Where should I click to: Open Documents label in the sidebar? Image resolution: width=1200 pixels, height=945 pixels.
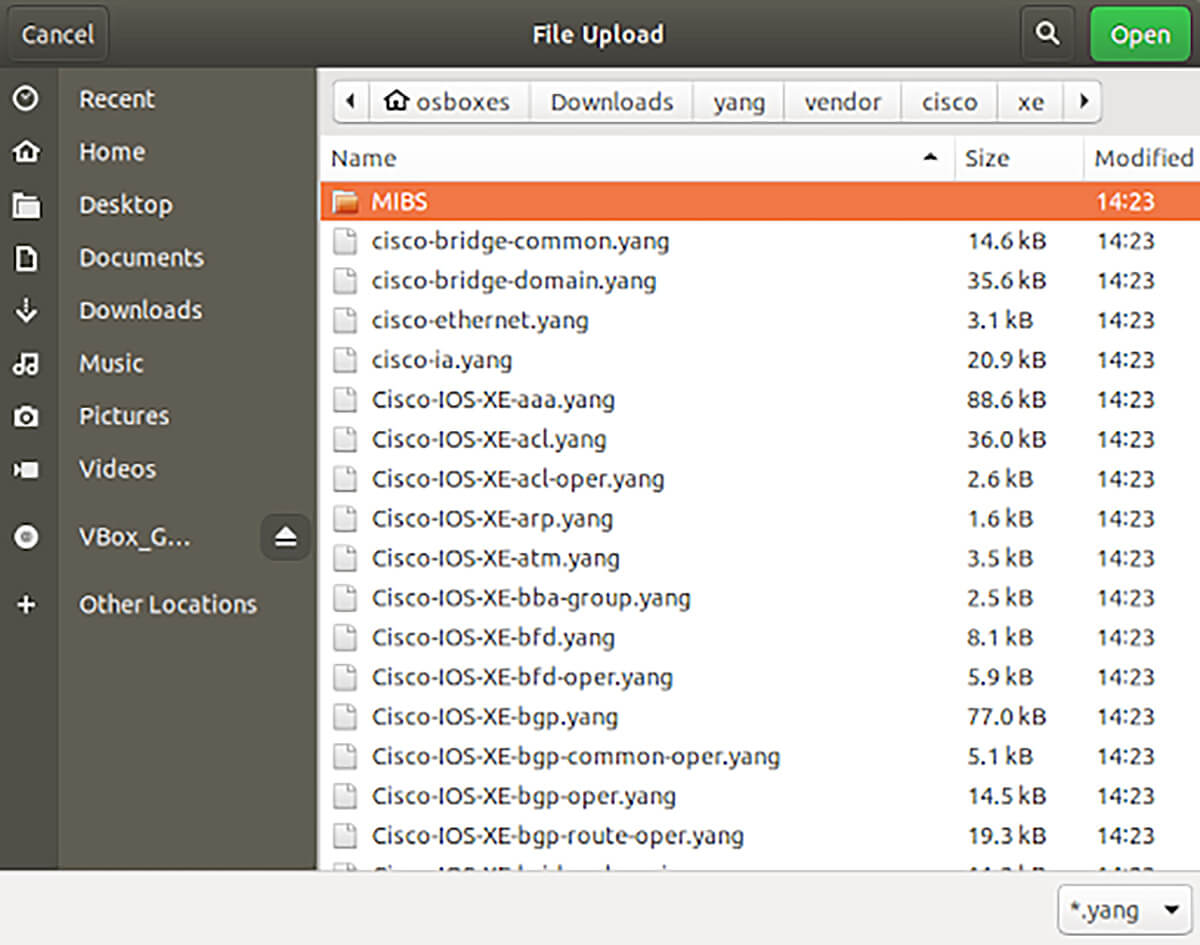(141, 258)
